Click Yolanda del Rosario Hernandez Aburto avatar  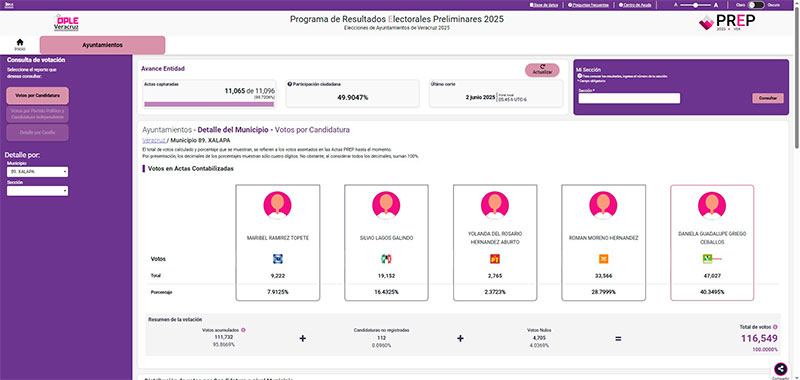[495, 206]
